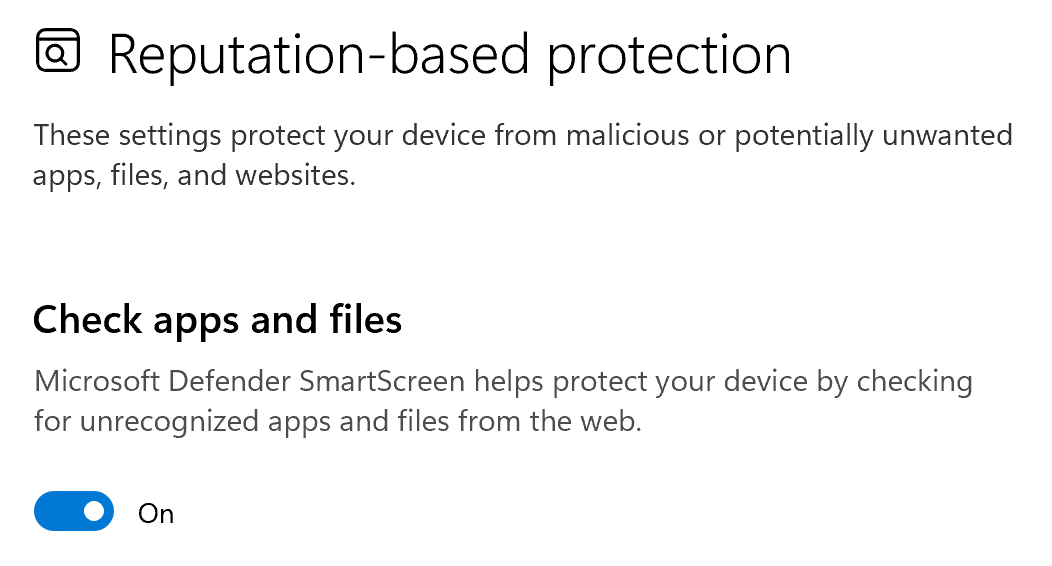The height and width of the screenshot is (566, 1052).
Task: Click the phrase "potentially unwanted" in the description
Action: pyautogui.click(x=869, y=135)
